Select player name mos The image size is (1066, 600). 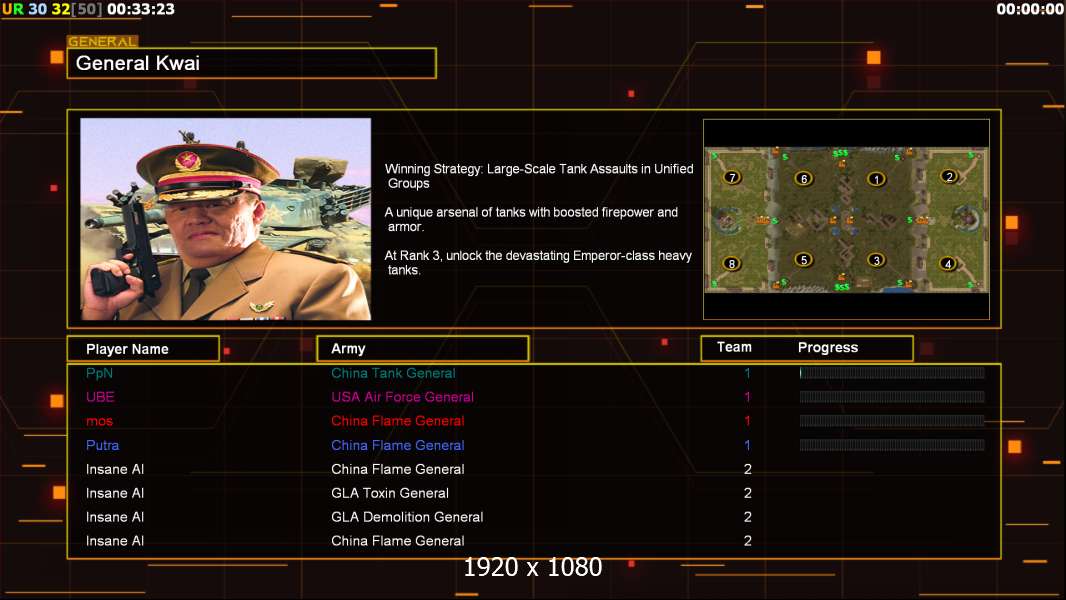(x=99, y=421)
